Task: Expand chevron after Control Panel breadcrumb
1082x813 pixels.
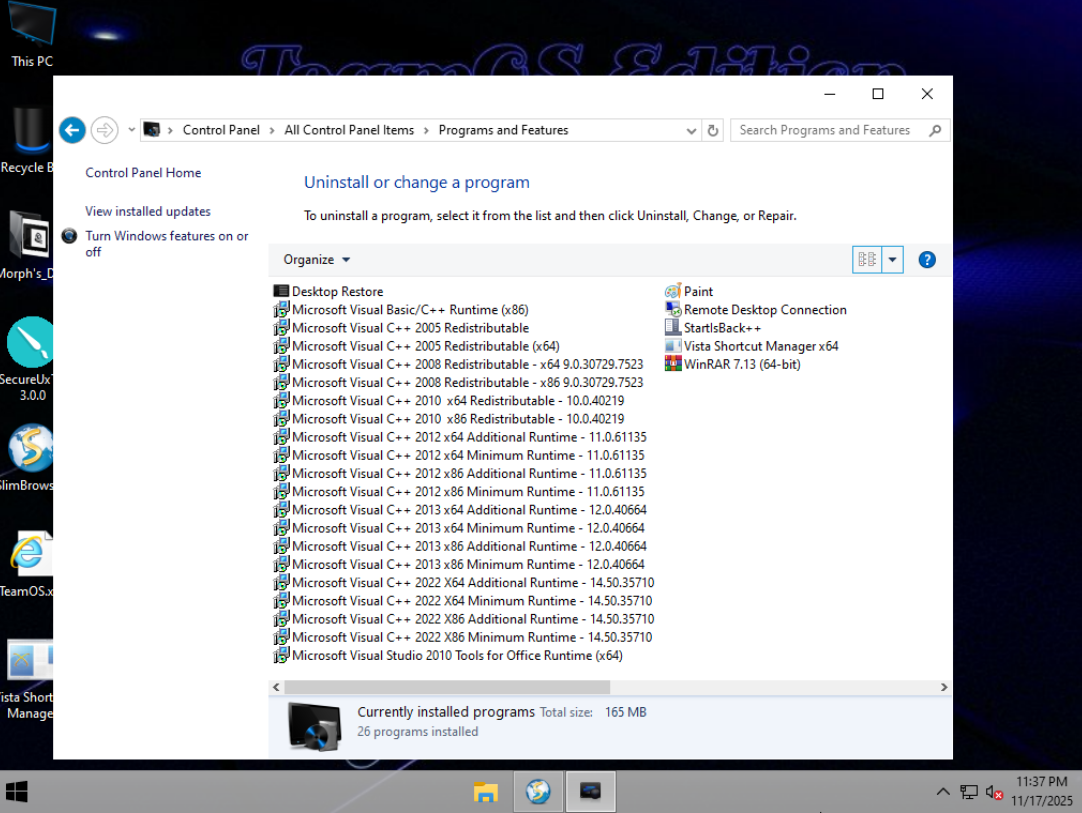Action: [272, 130]
